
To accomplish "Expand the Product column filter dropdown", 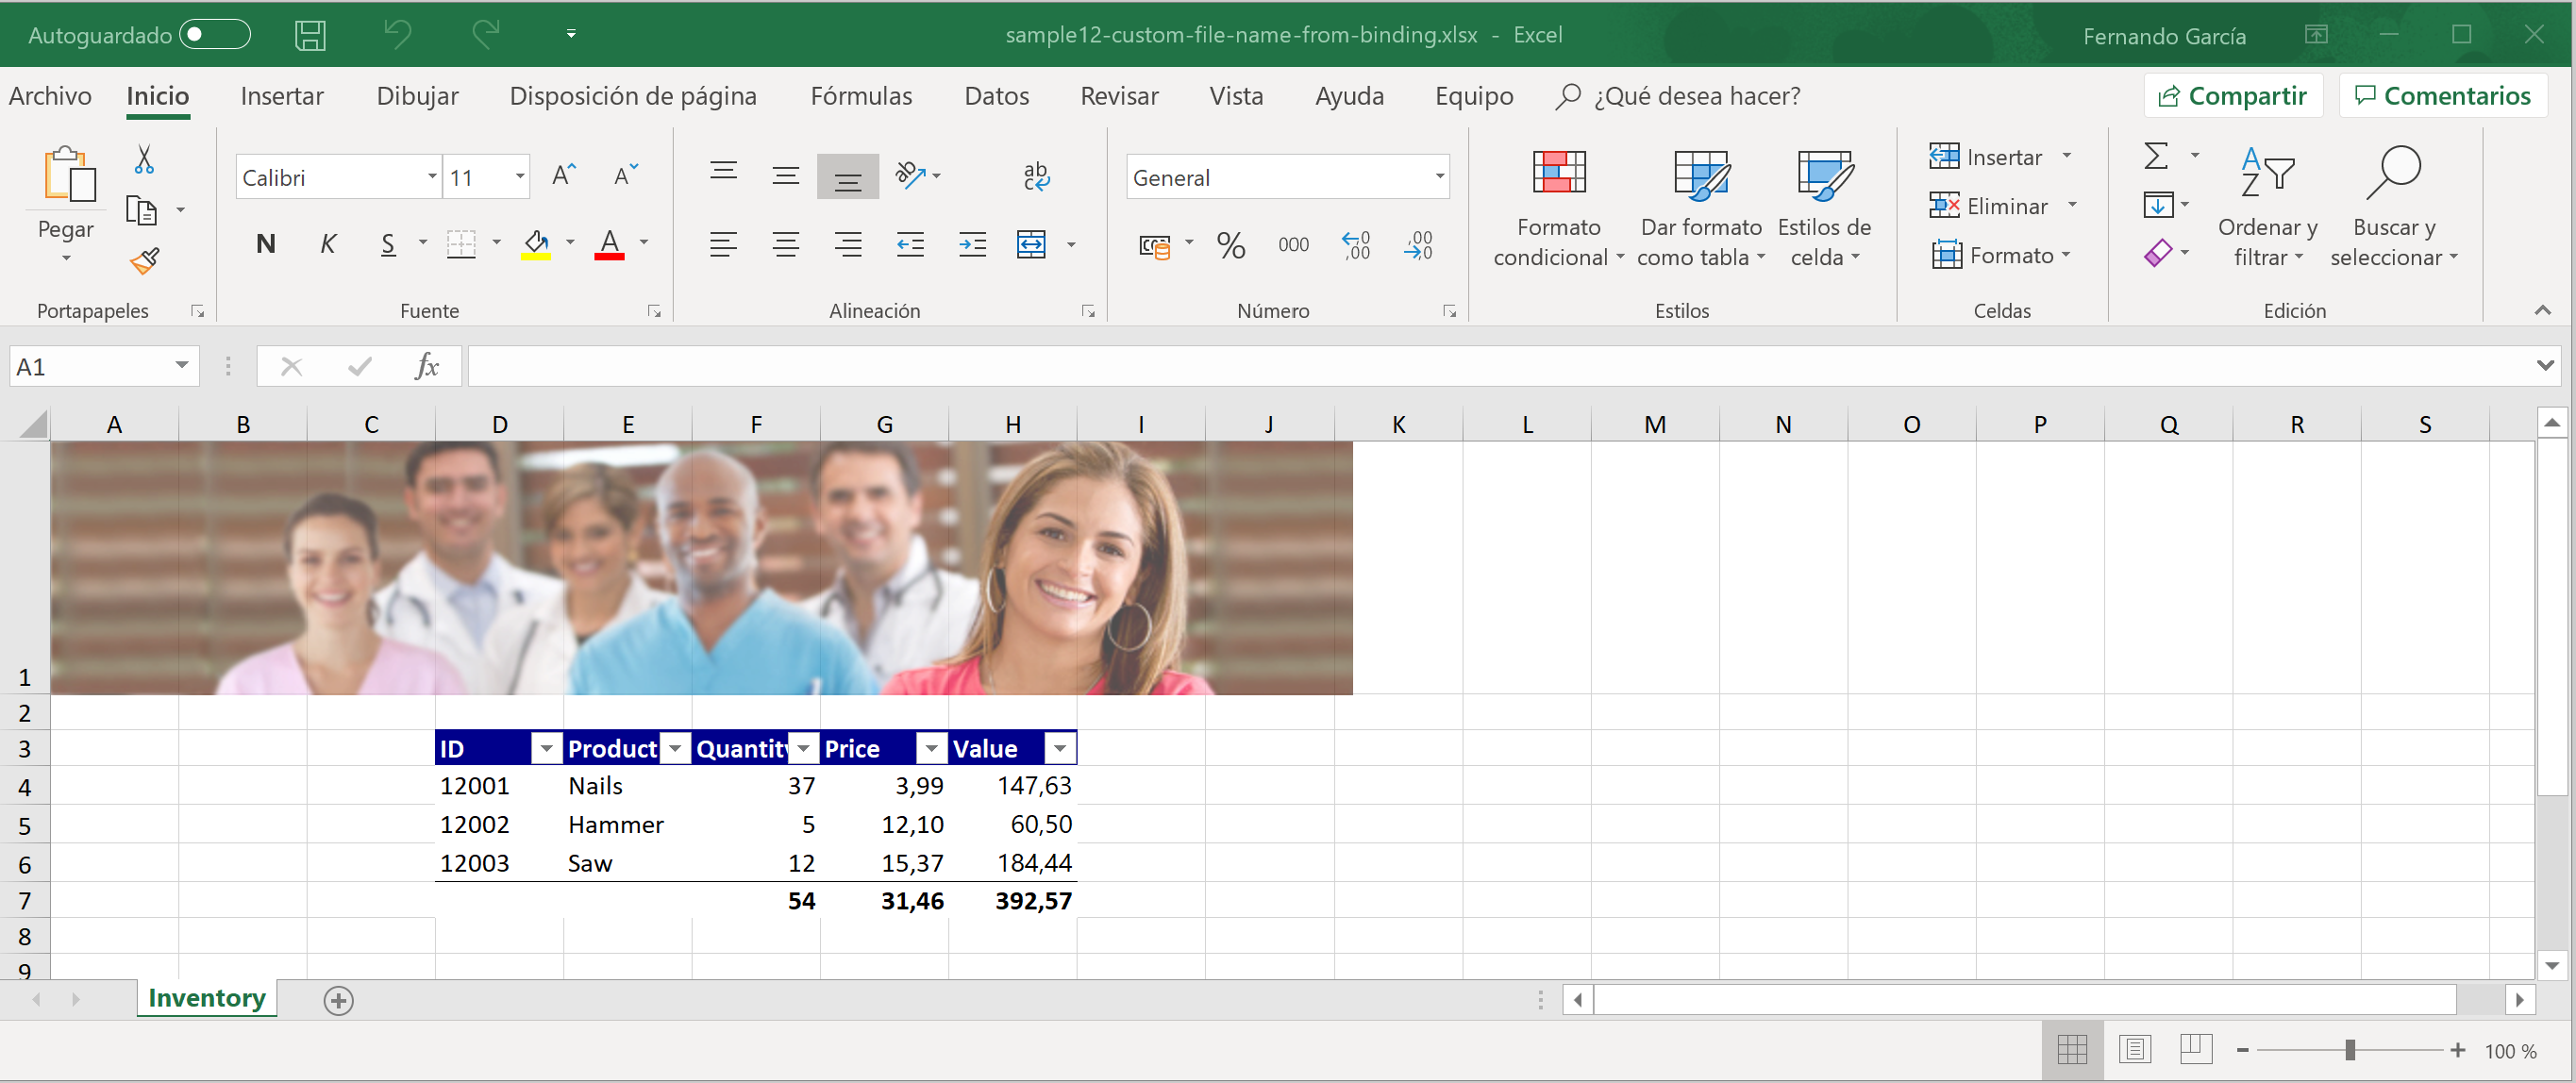I will 676,748.
